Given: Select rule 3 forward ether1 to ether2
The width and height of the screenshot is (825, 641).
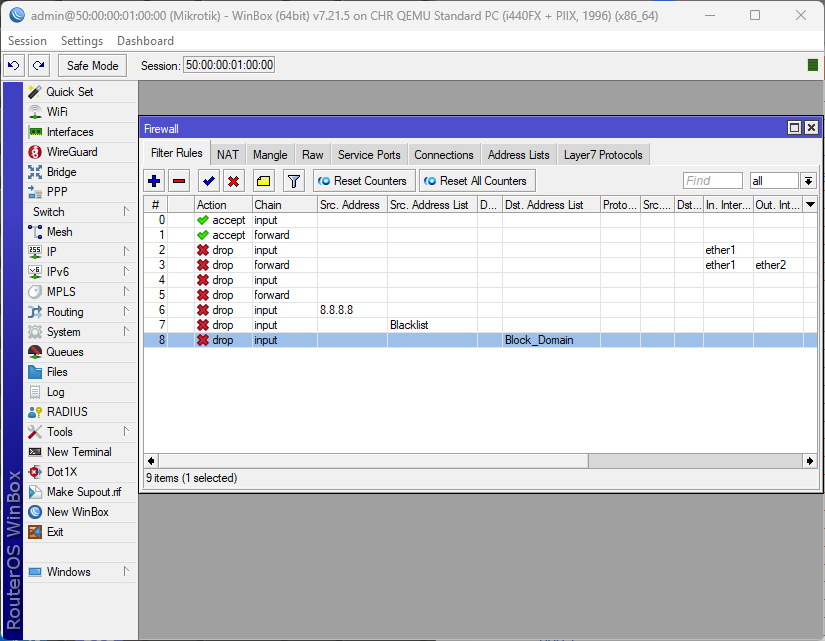Looking at the screenshot, I should [x=480, y=265].
